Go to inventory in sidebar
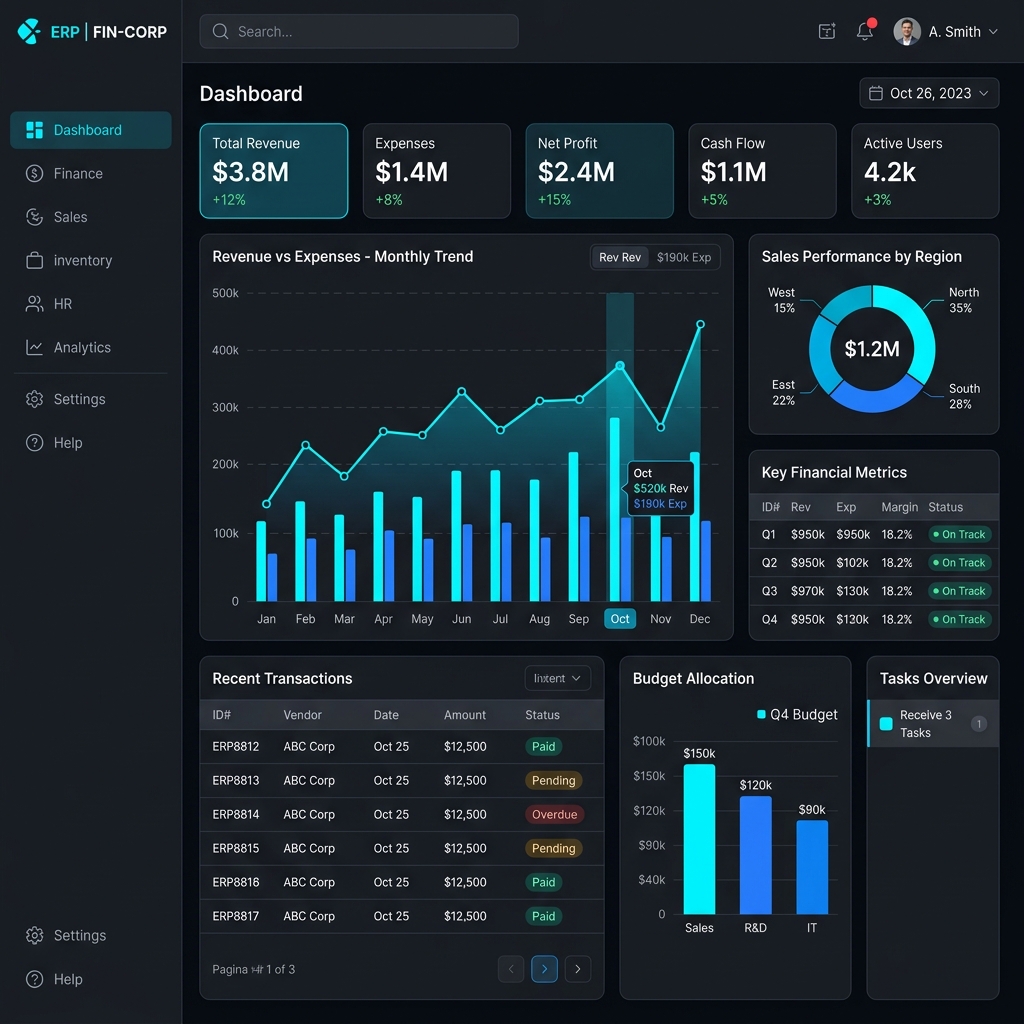Viewport: 1024px width, 1024px height. (91, 261)
